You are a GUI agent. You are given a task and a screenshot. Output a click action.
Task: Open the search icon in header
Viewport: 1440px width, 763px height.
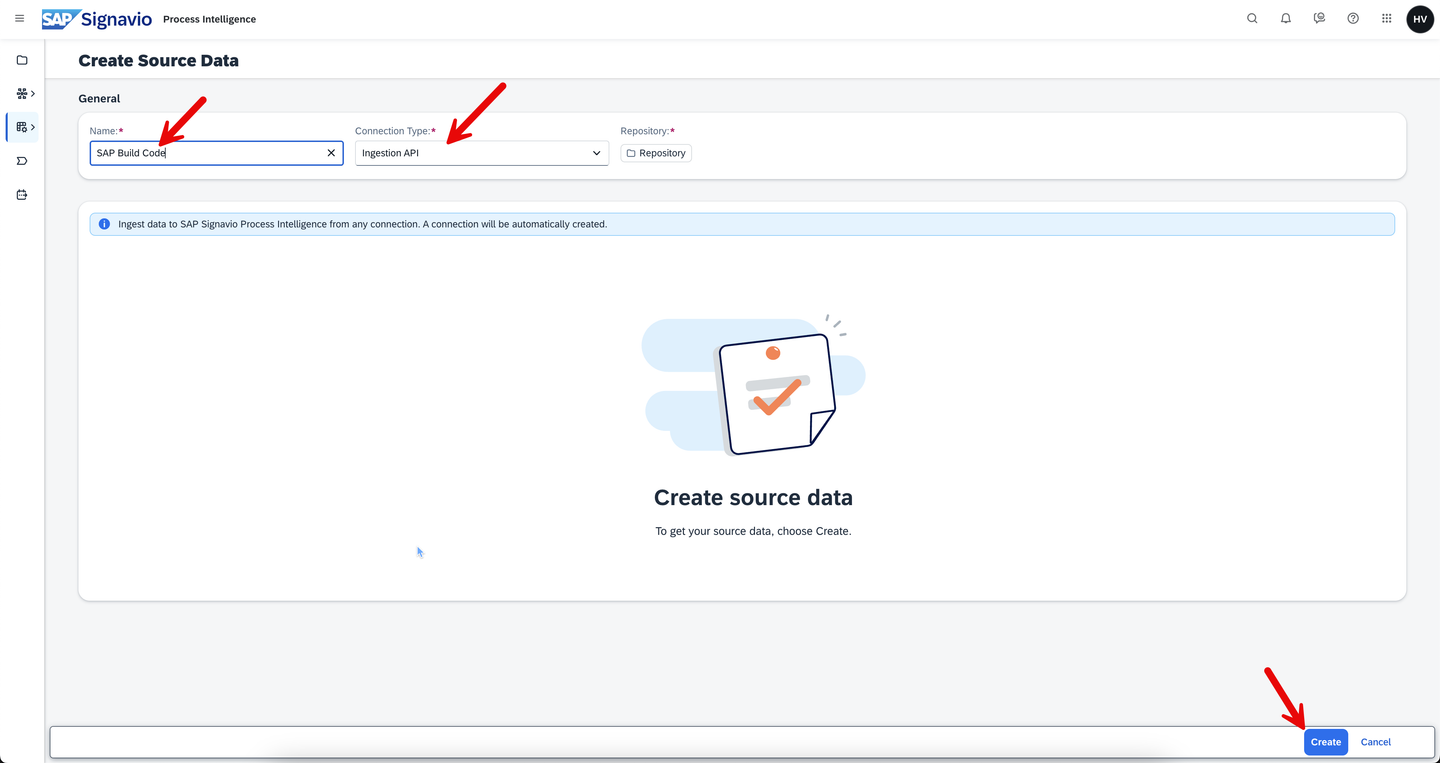[x=1252, y=19]
